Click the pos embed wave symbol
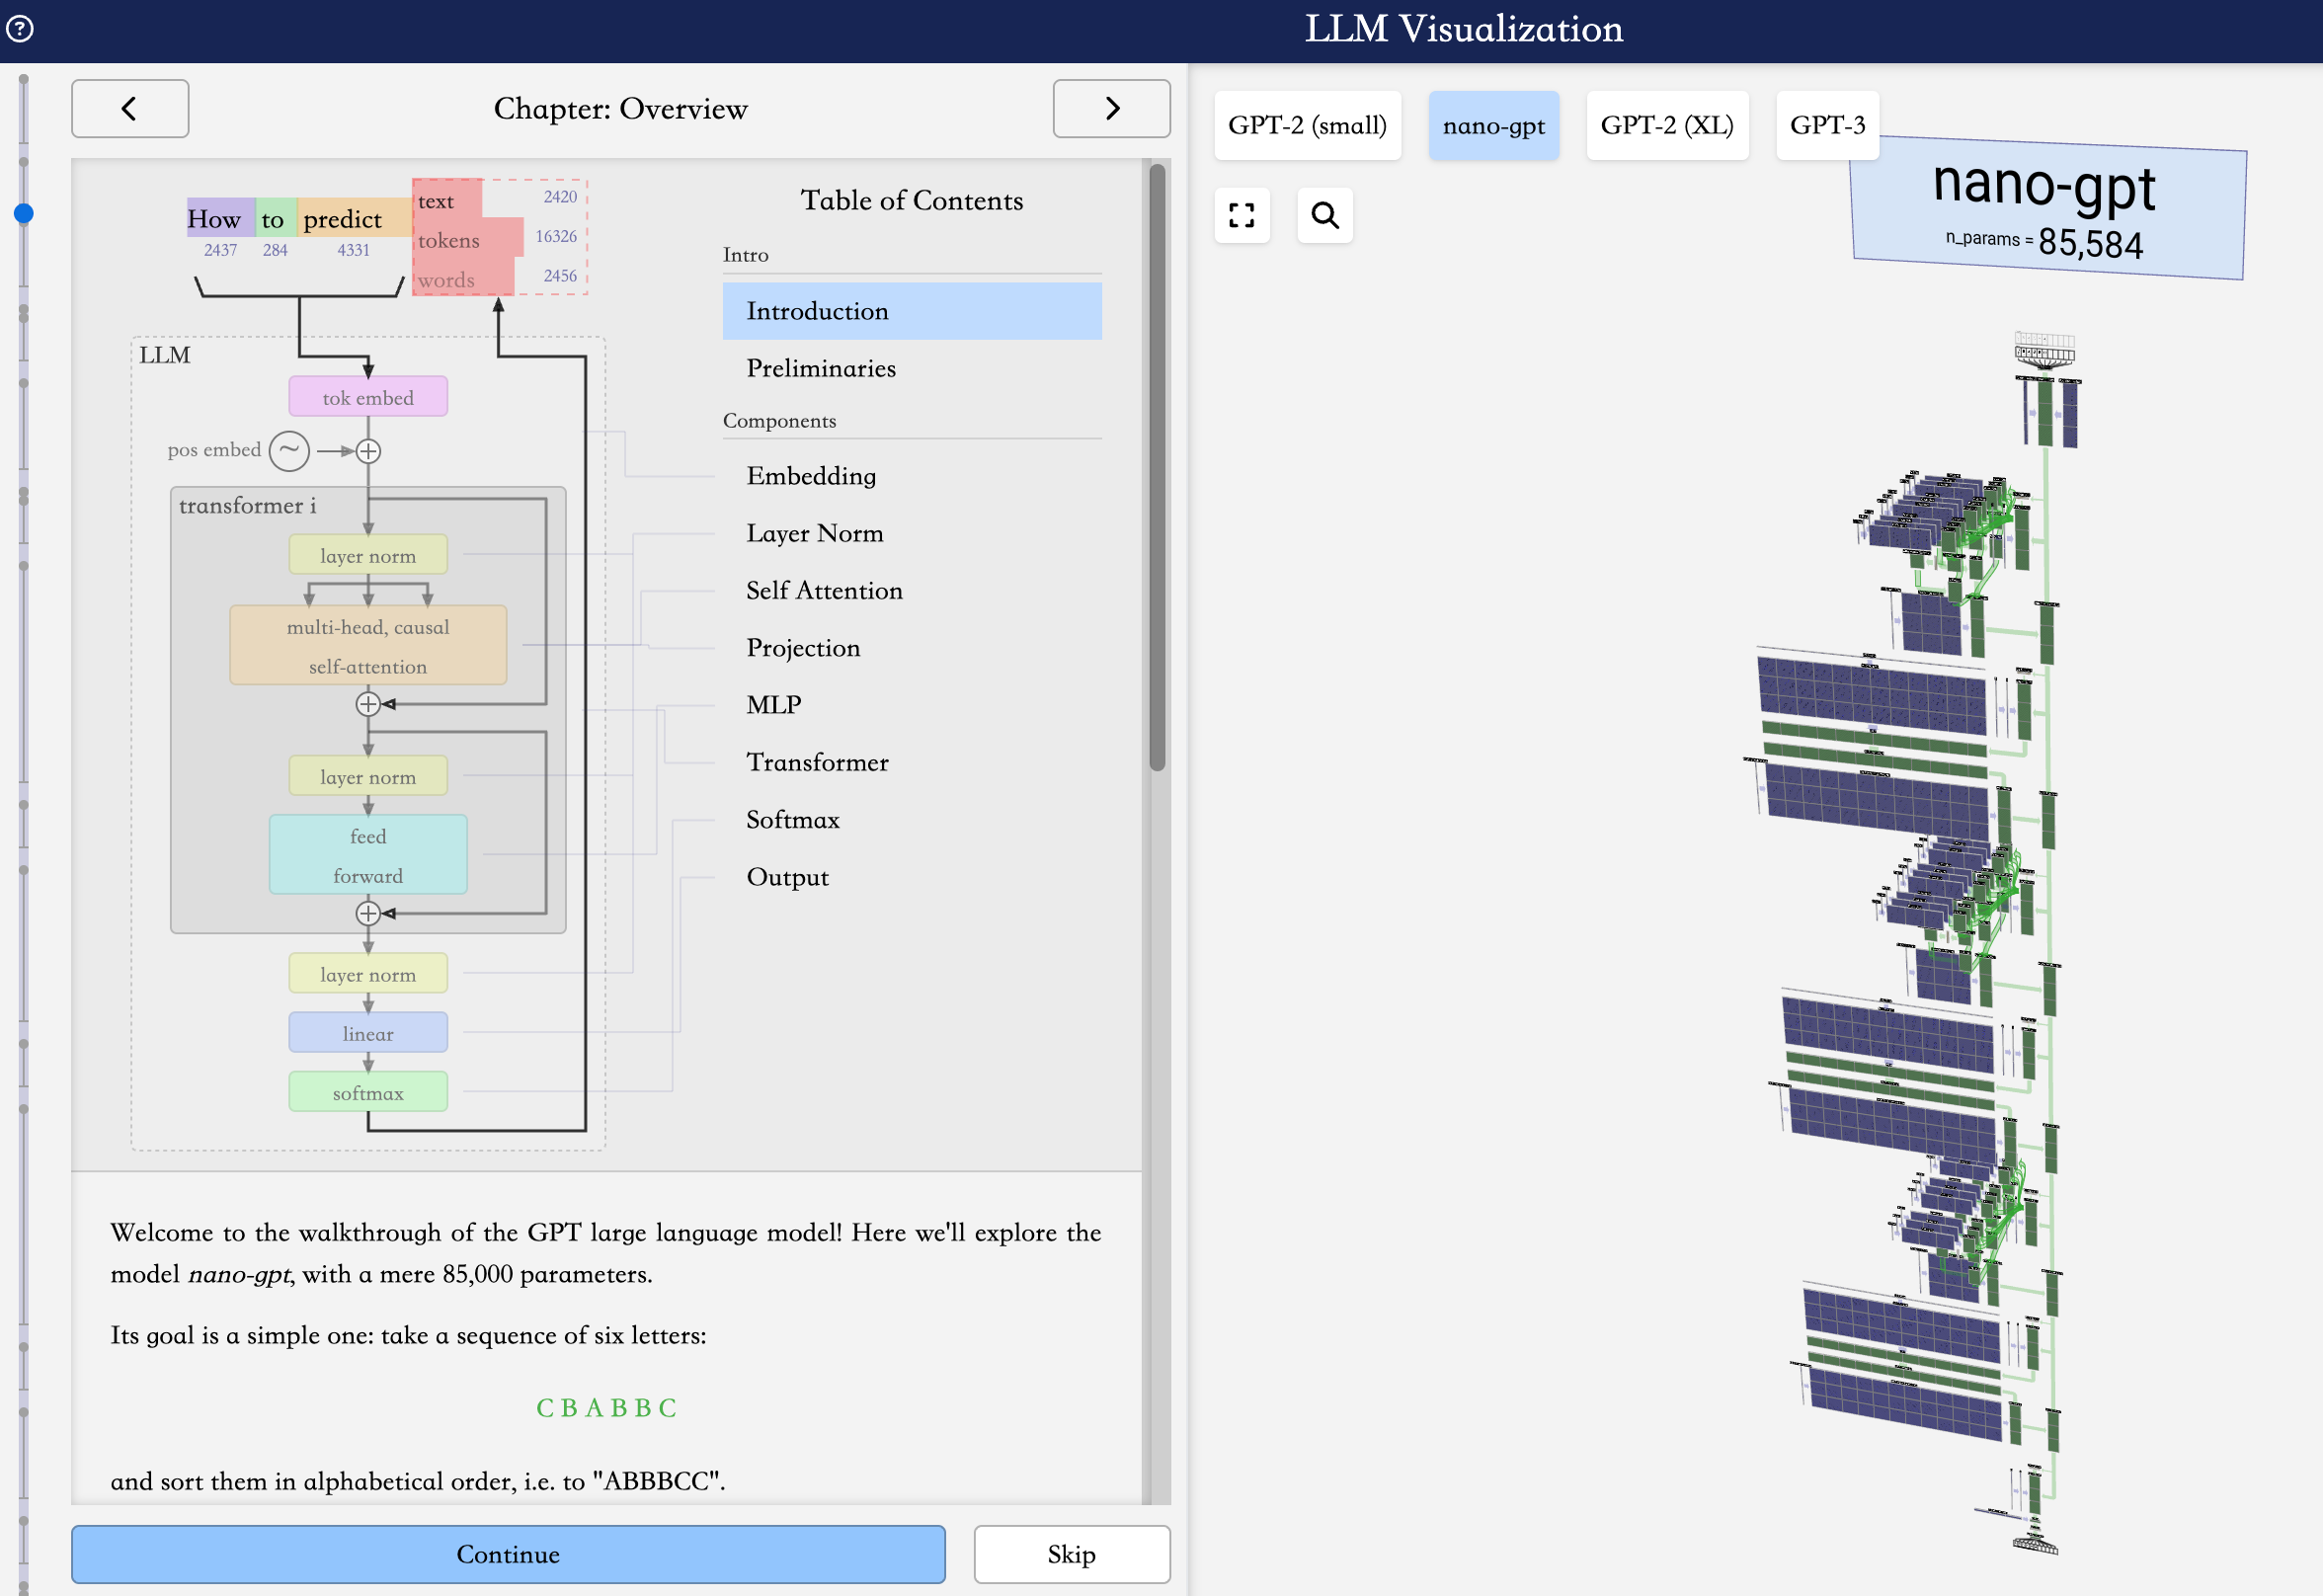Screen dimensions: 2323x1596 [289, 451]
